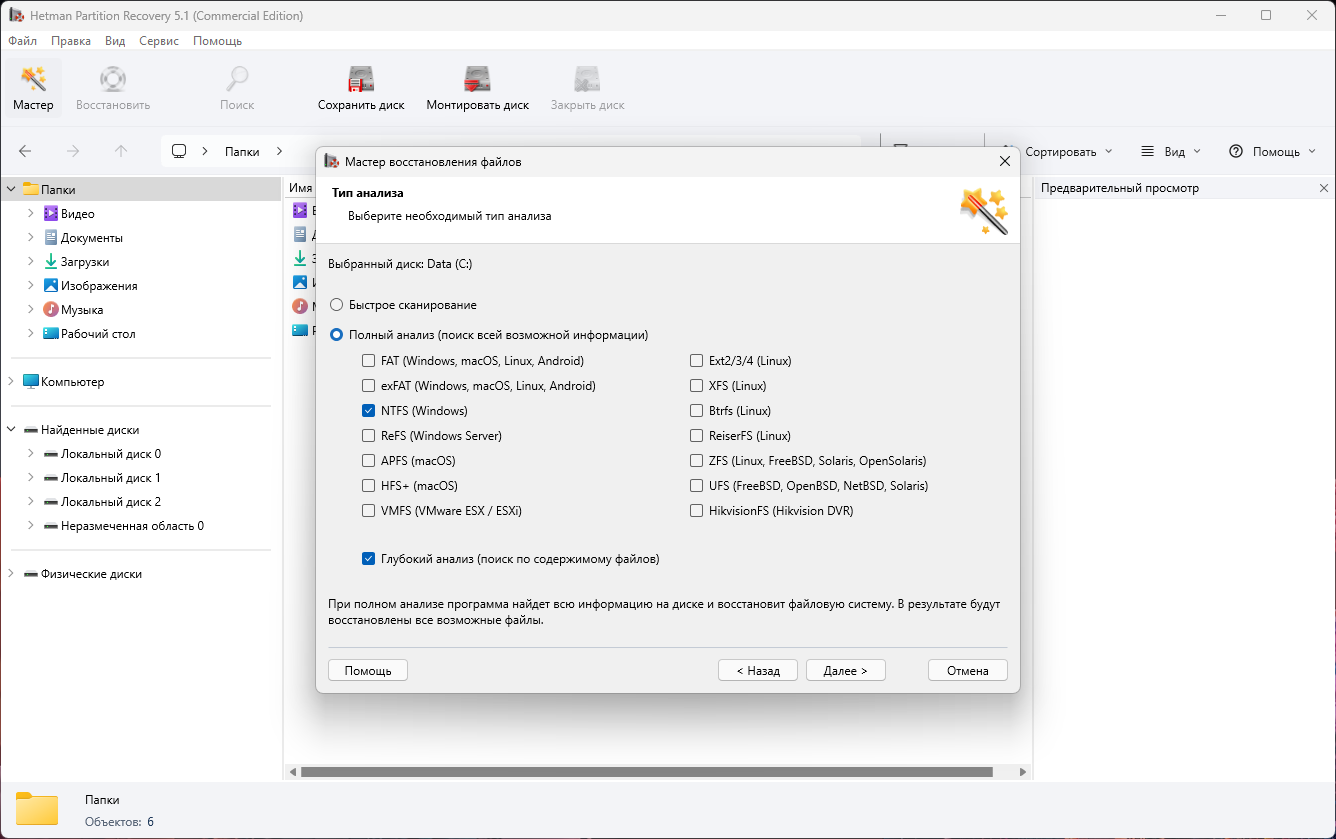This screenshot has width=1336, height=839.
Task: Click the Физические диски icon
Action: pyautogui.click(x=31, y=574)
